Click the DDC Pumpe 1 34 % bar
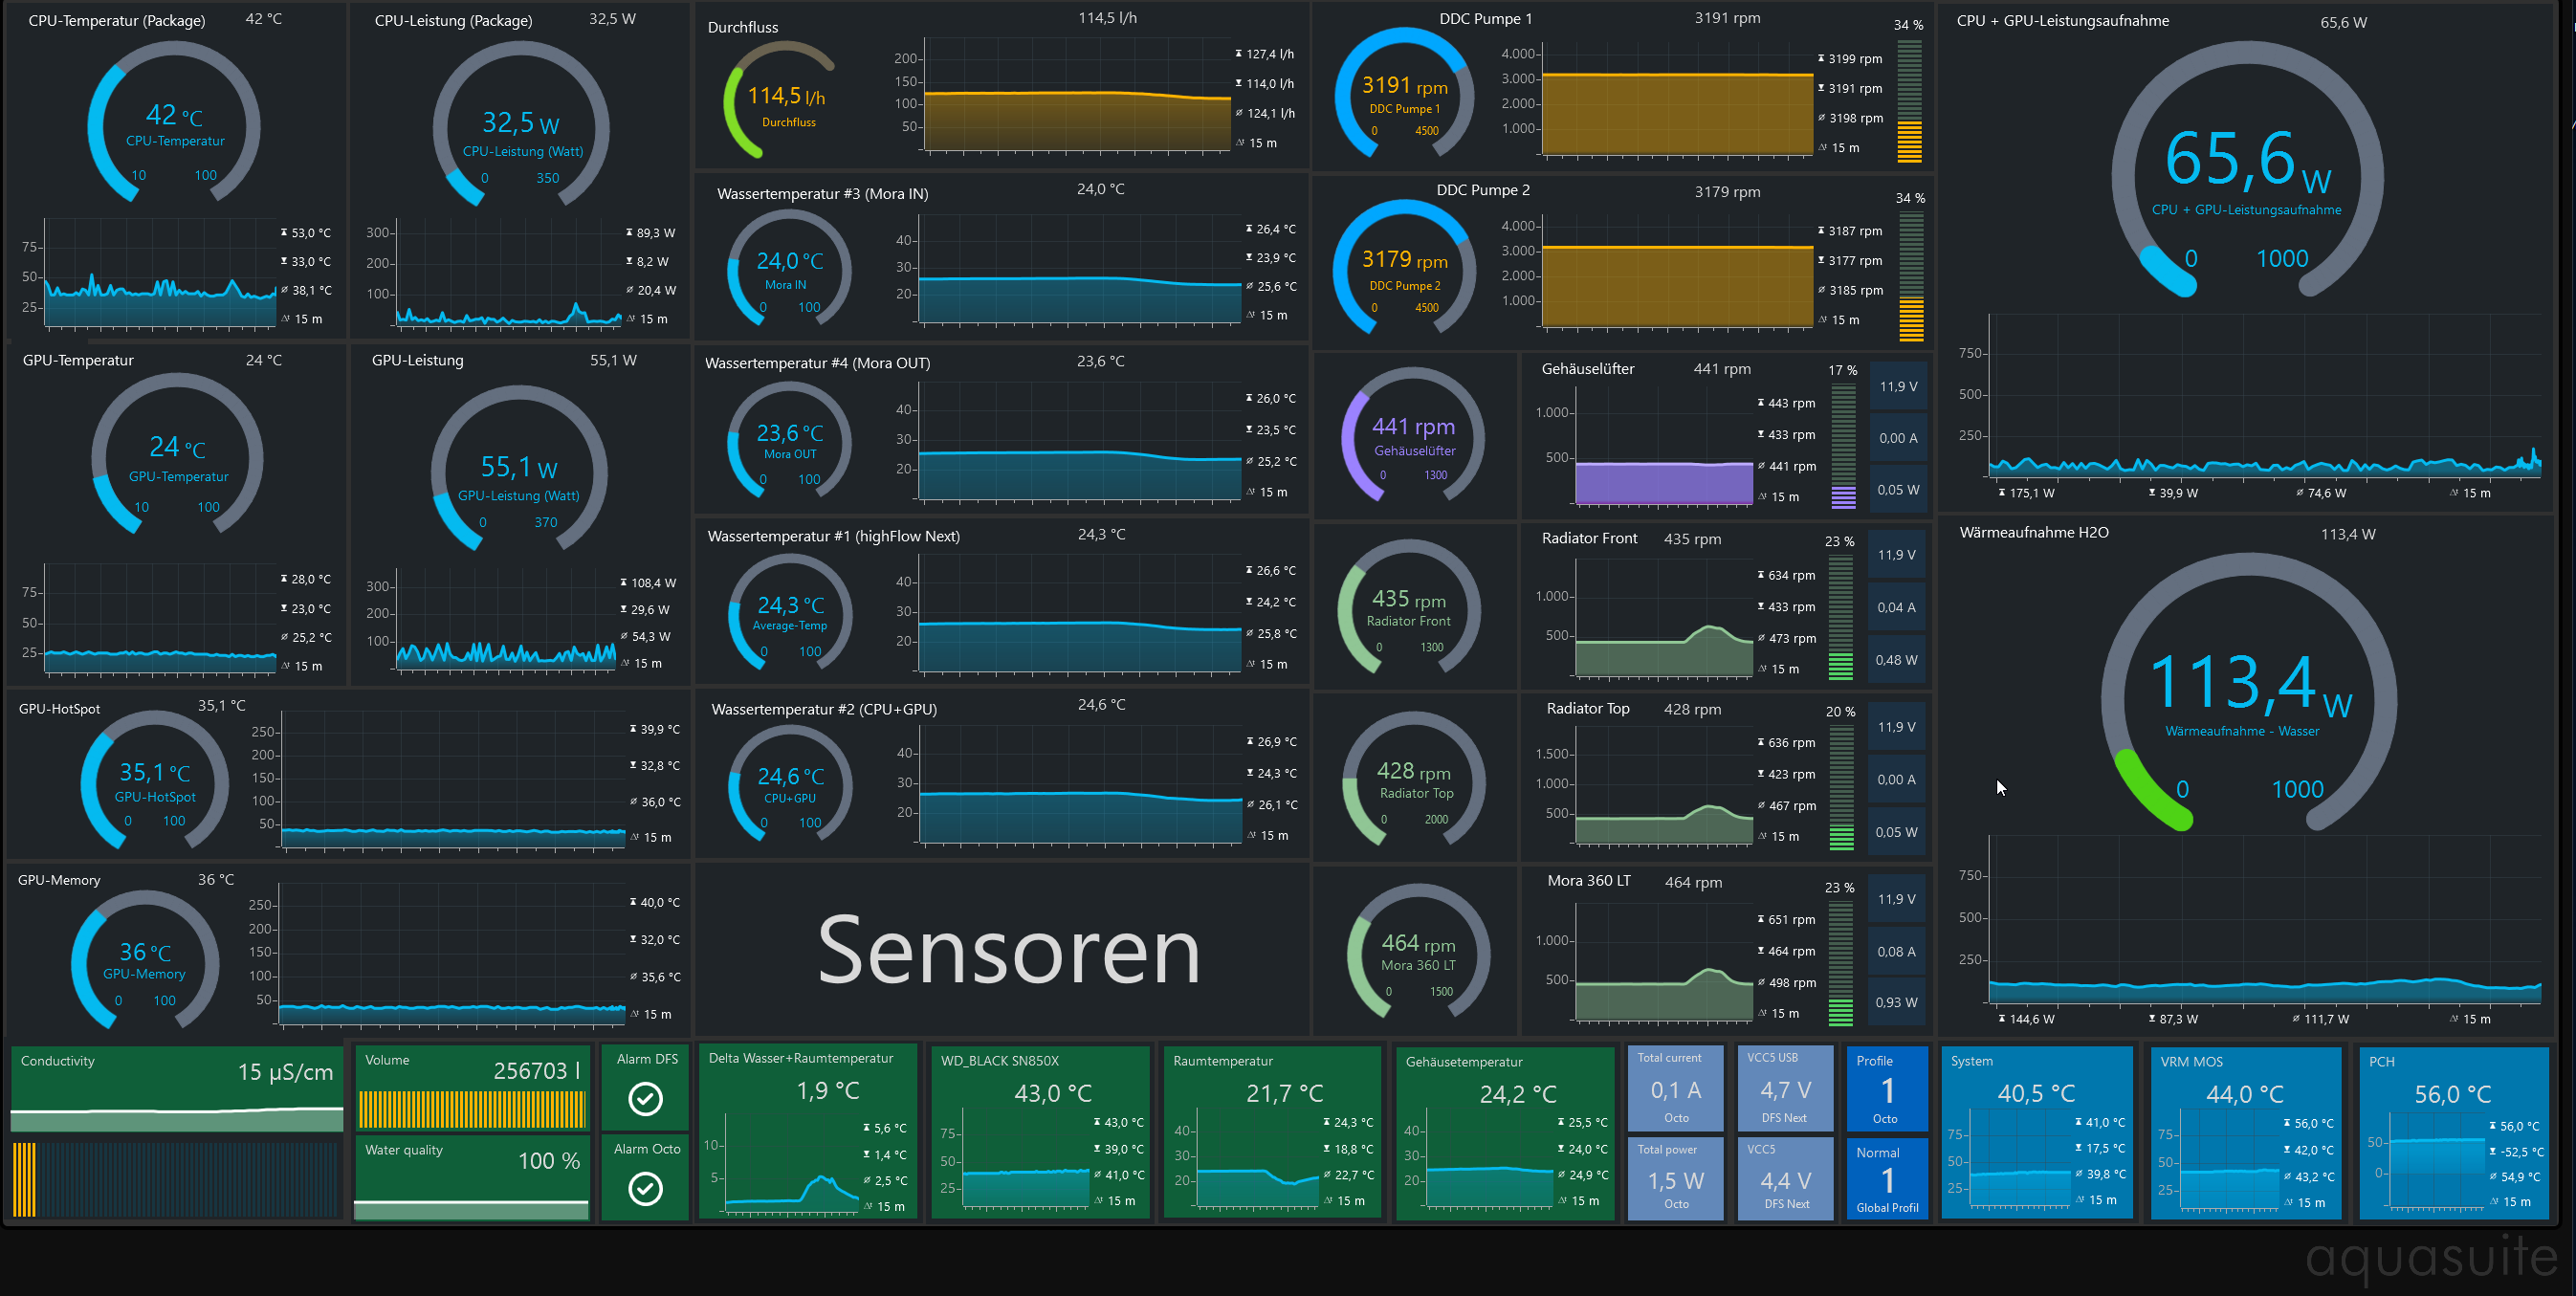Viewport: 2576px width, 1296px height. pyautogui.click(x=1908, y=101)
